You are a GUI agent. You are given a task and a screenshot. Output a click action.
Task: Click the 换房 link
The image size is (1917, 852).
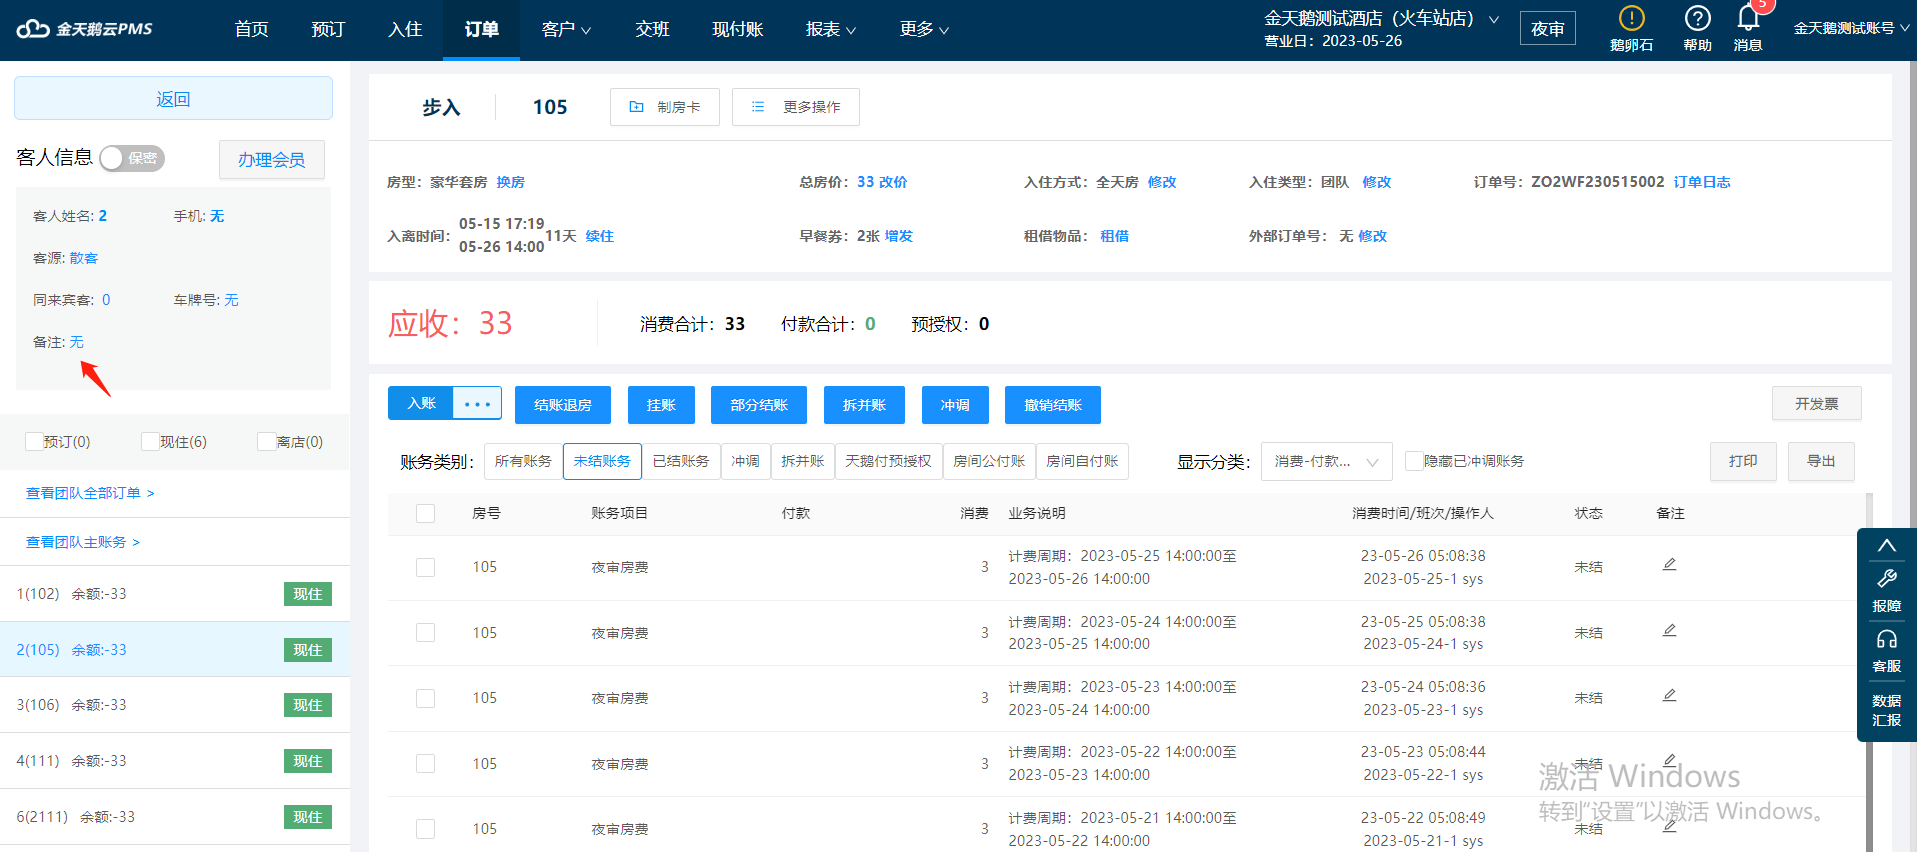click(511, 182)
